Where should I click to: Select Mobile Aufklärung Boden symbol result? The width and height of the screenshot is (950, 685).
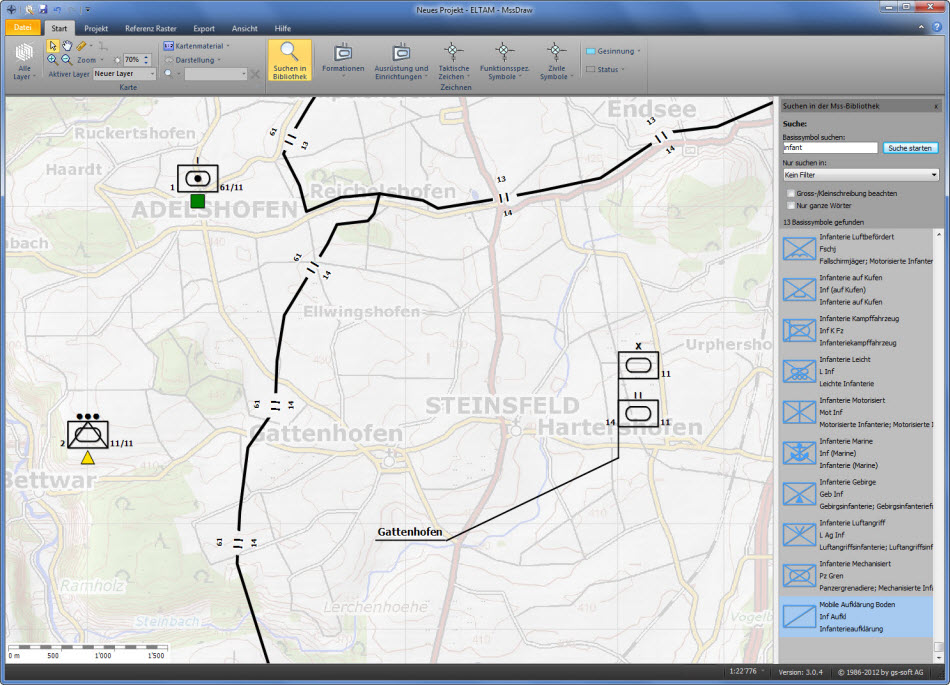click(857, 617)
